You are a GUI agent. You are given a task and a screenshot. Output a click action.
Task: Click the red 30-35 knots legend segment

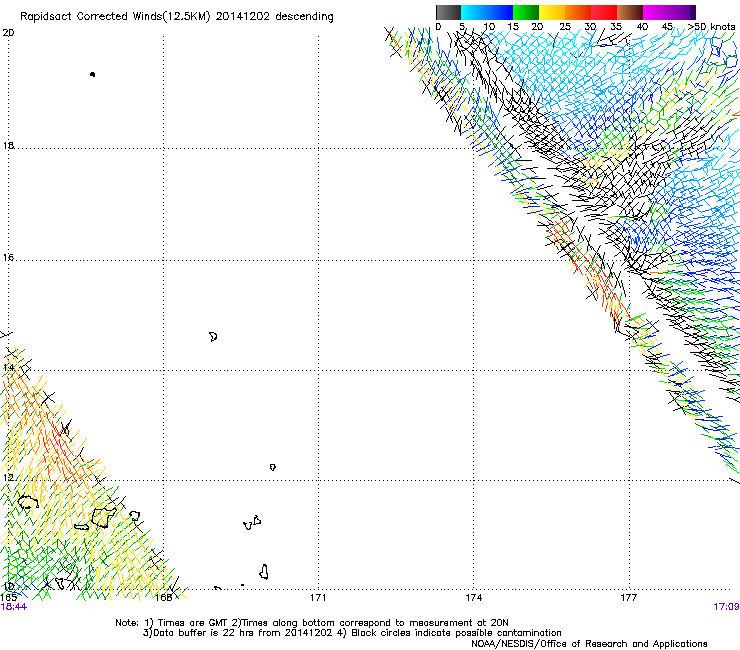[604, 12]
